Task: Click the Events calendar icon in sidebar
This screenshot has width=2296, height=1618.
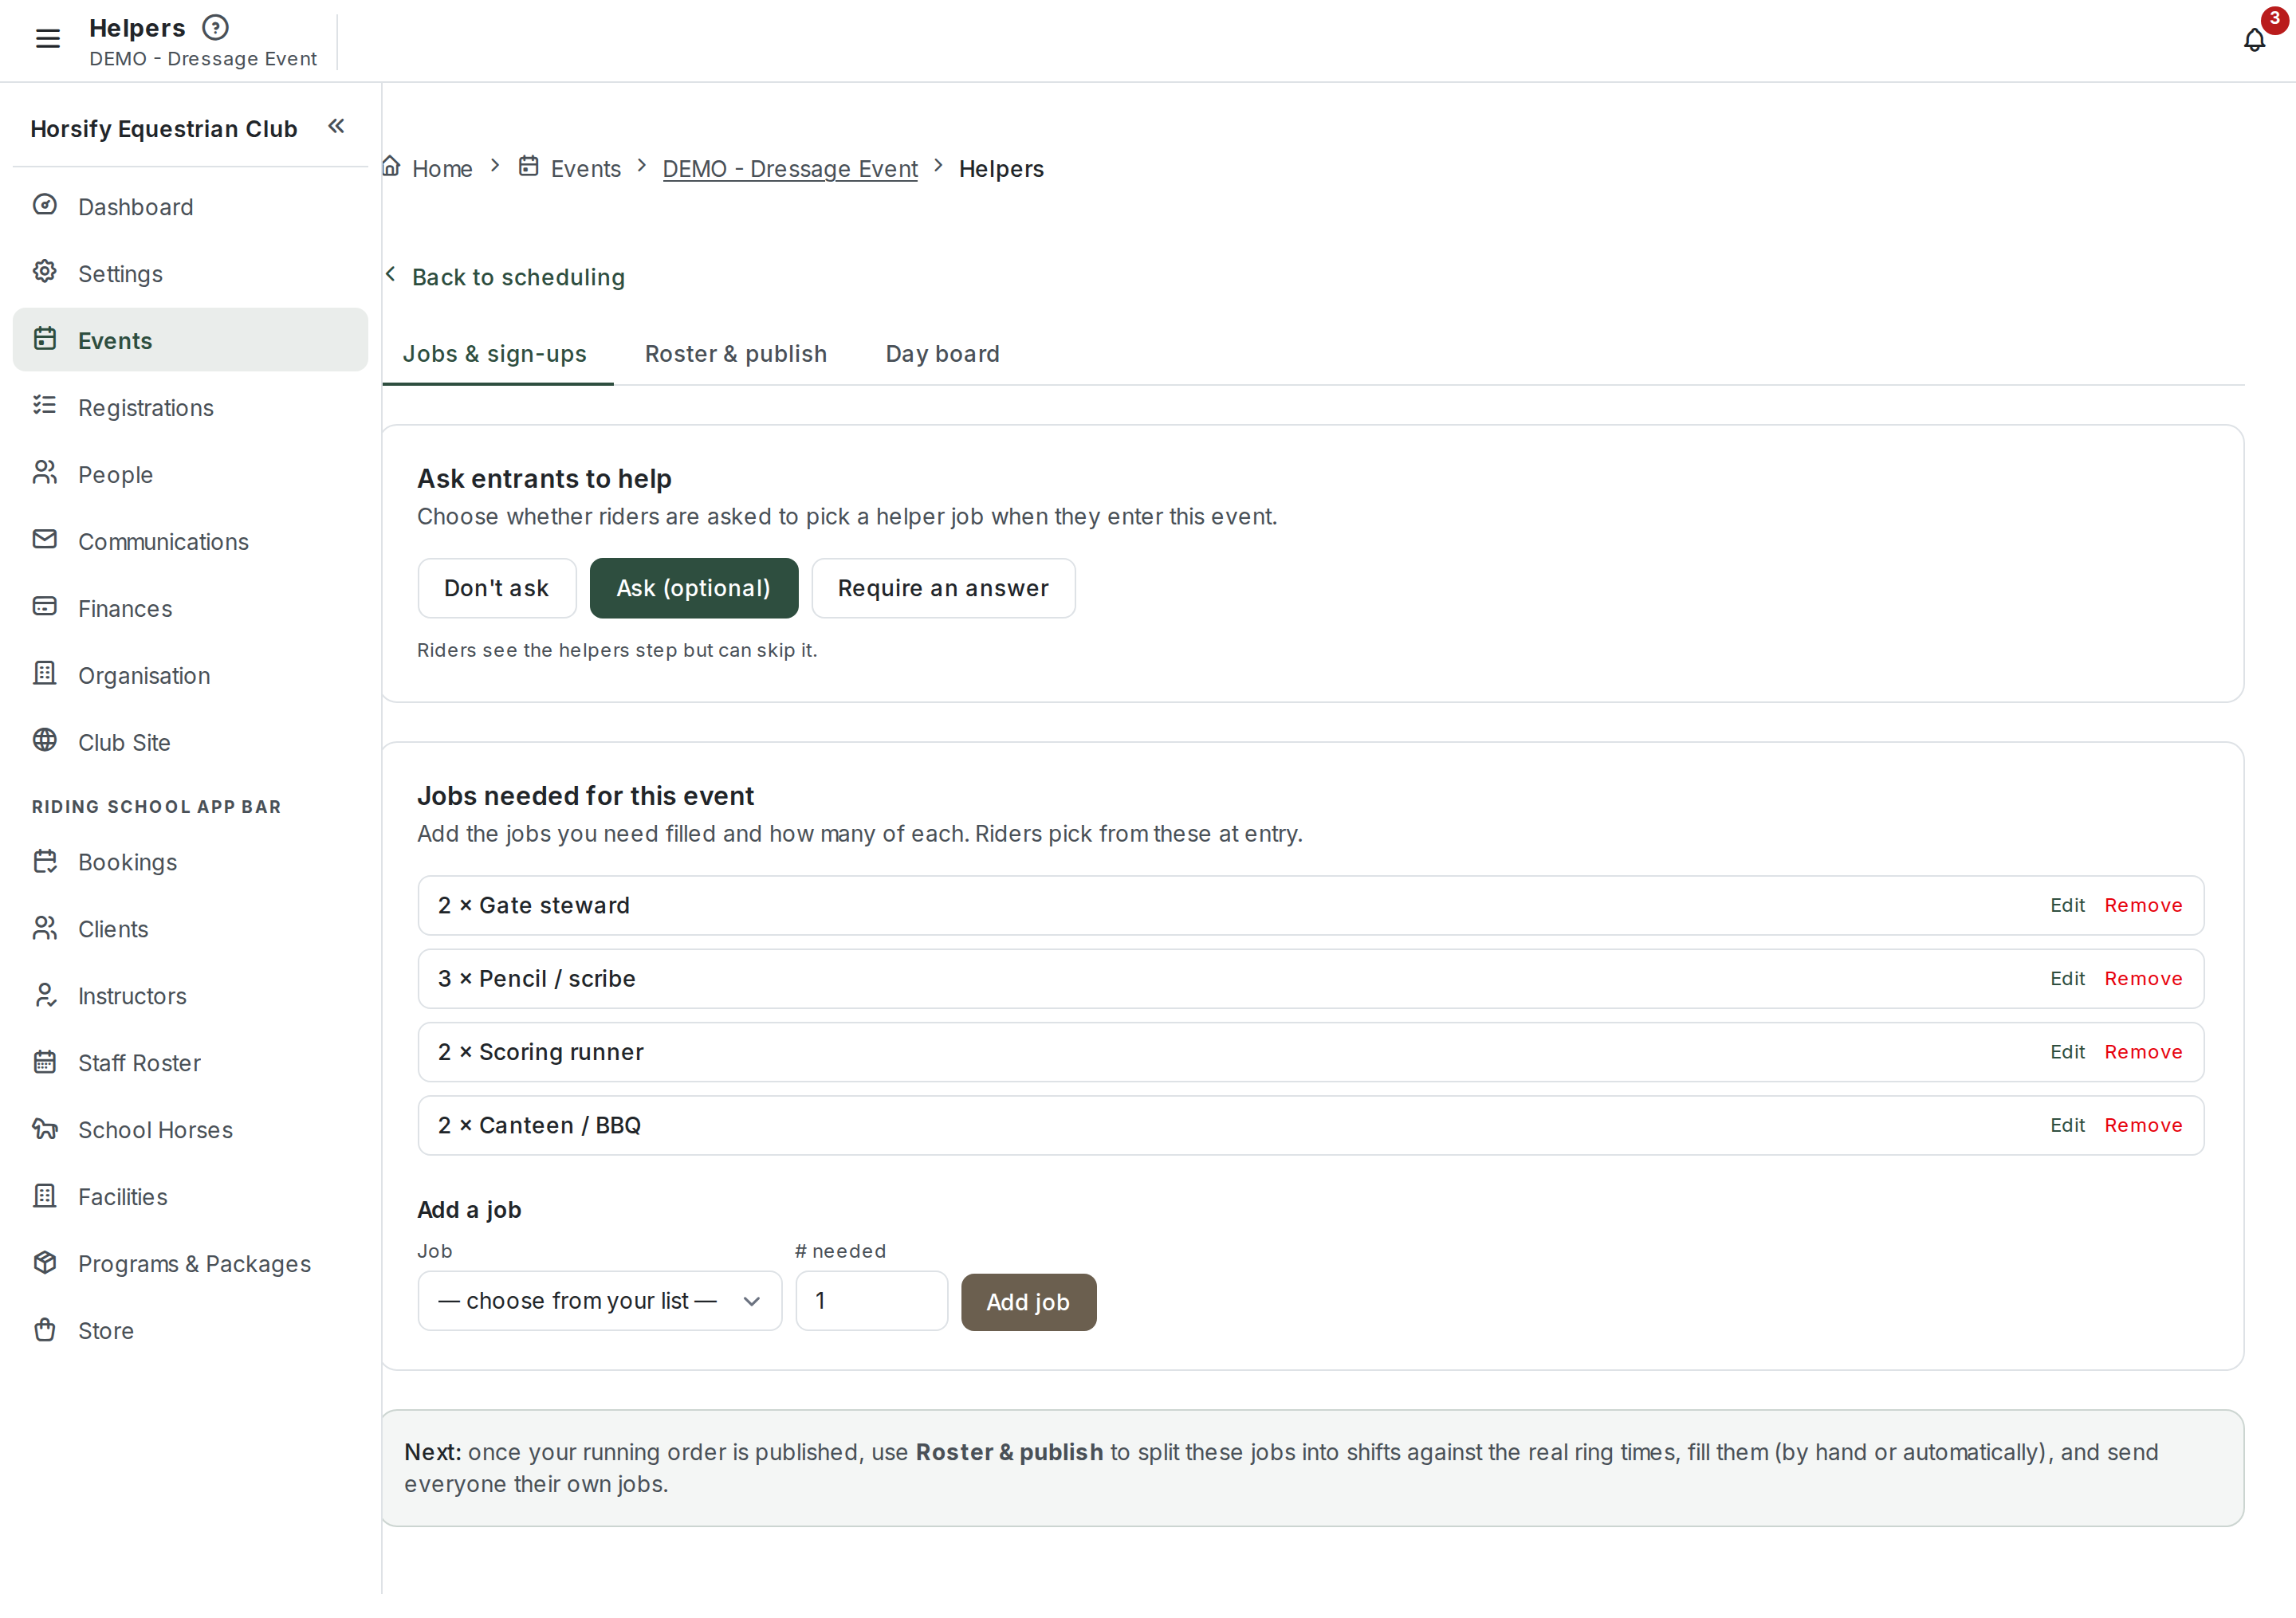Action: click(x=45, y=339)
